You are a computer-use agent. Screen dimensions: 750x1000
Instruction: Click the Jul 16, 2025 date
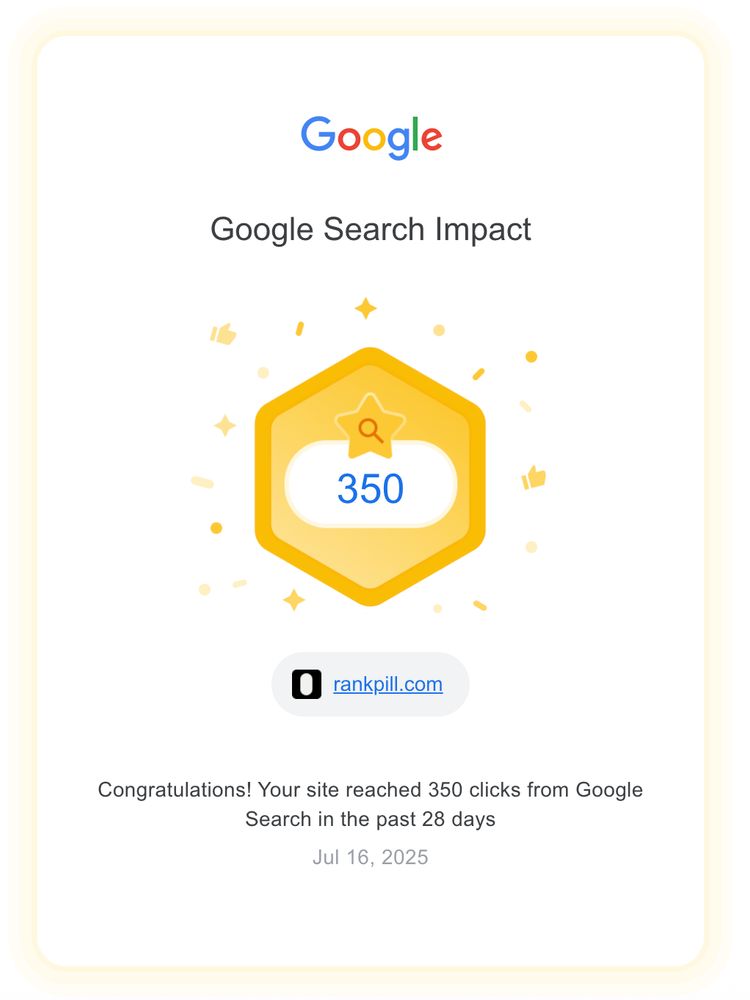coord(371,857)
